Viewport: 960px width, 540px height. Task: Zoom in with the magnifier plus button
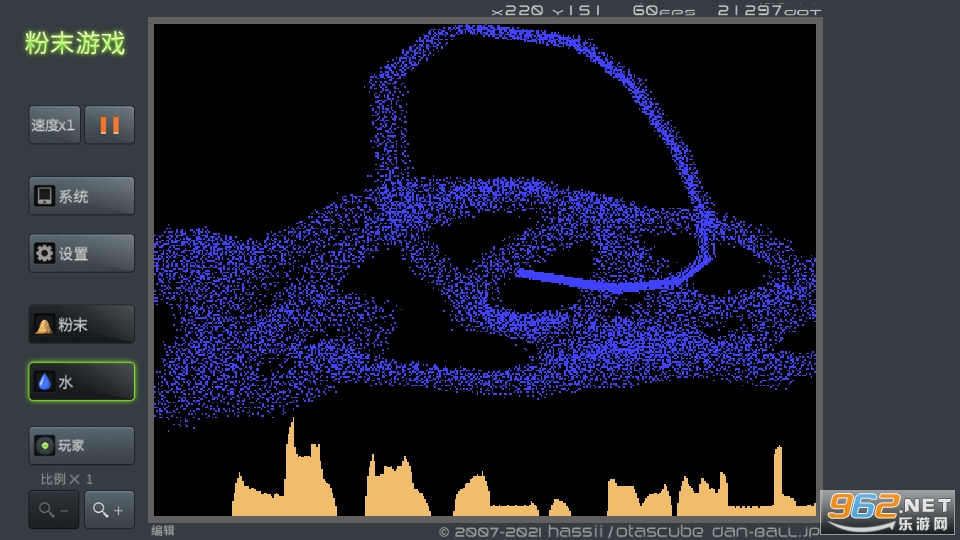(109, 510)
